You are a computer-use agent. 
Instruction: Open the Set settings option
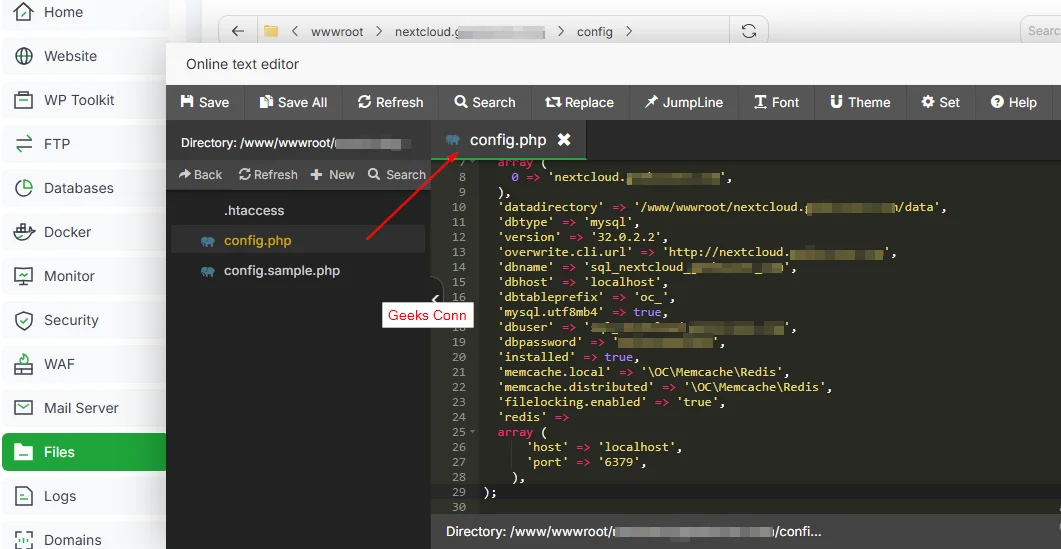940,102
